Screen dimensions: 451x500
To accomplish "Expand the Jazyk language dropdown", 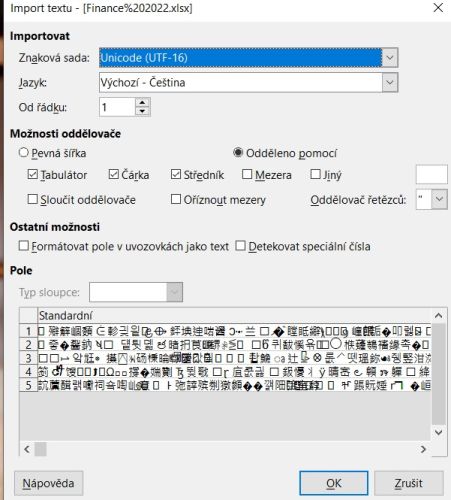I will pyautogui.click(x=390, y=82).
